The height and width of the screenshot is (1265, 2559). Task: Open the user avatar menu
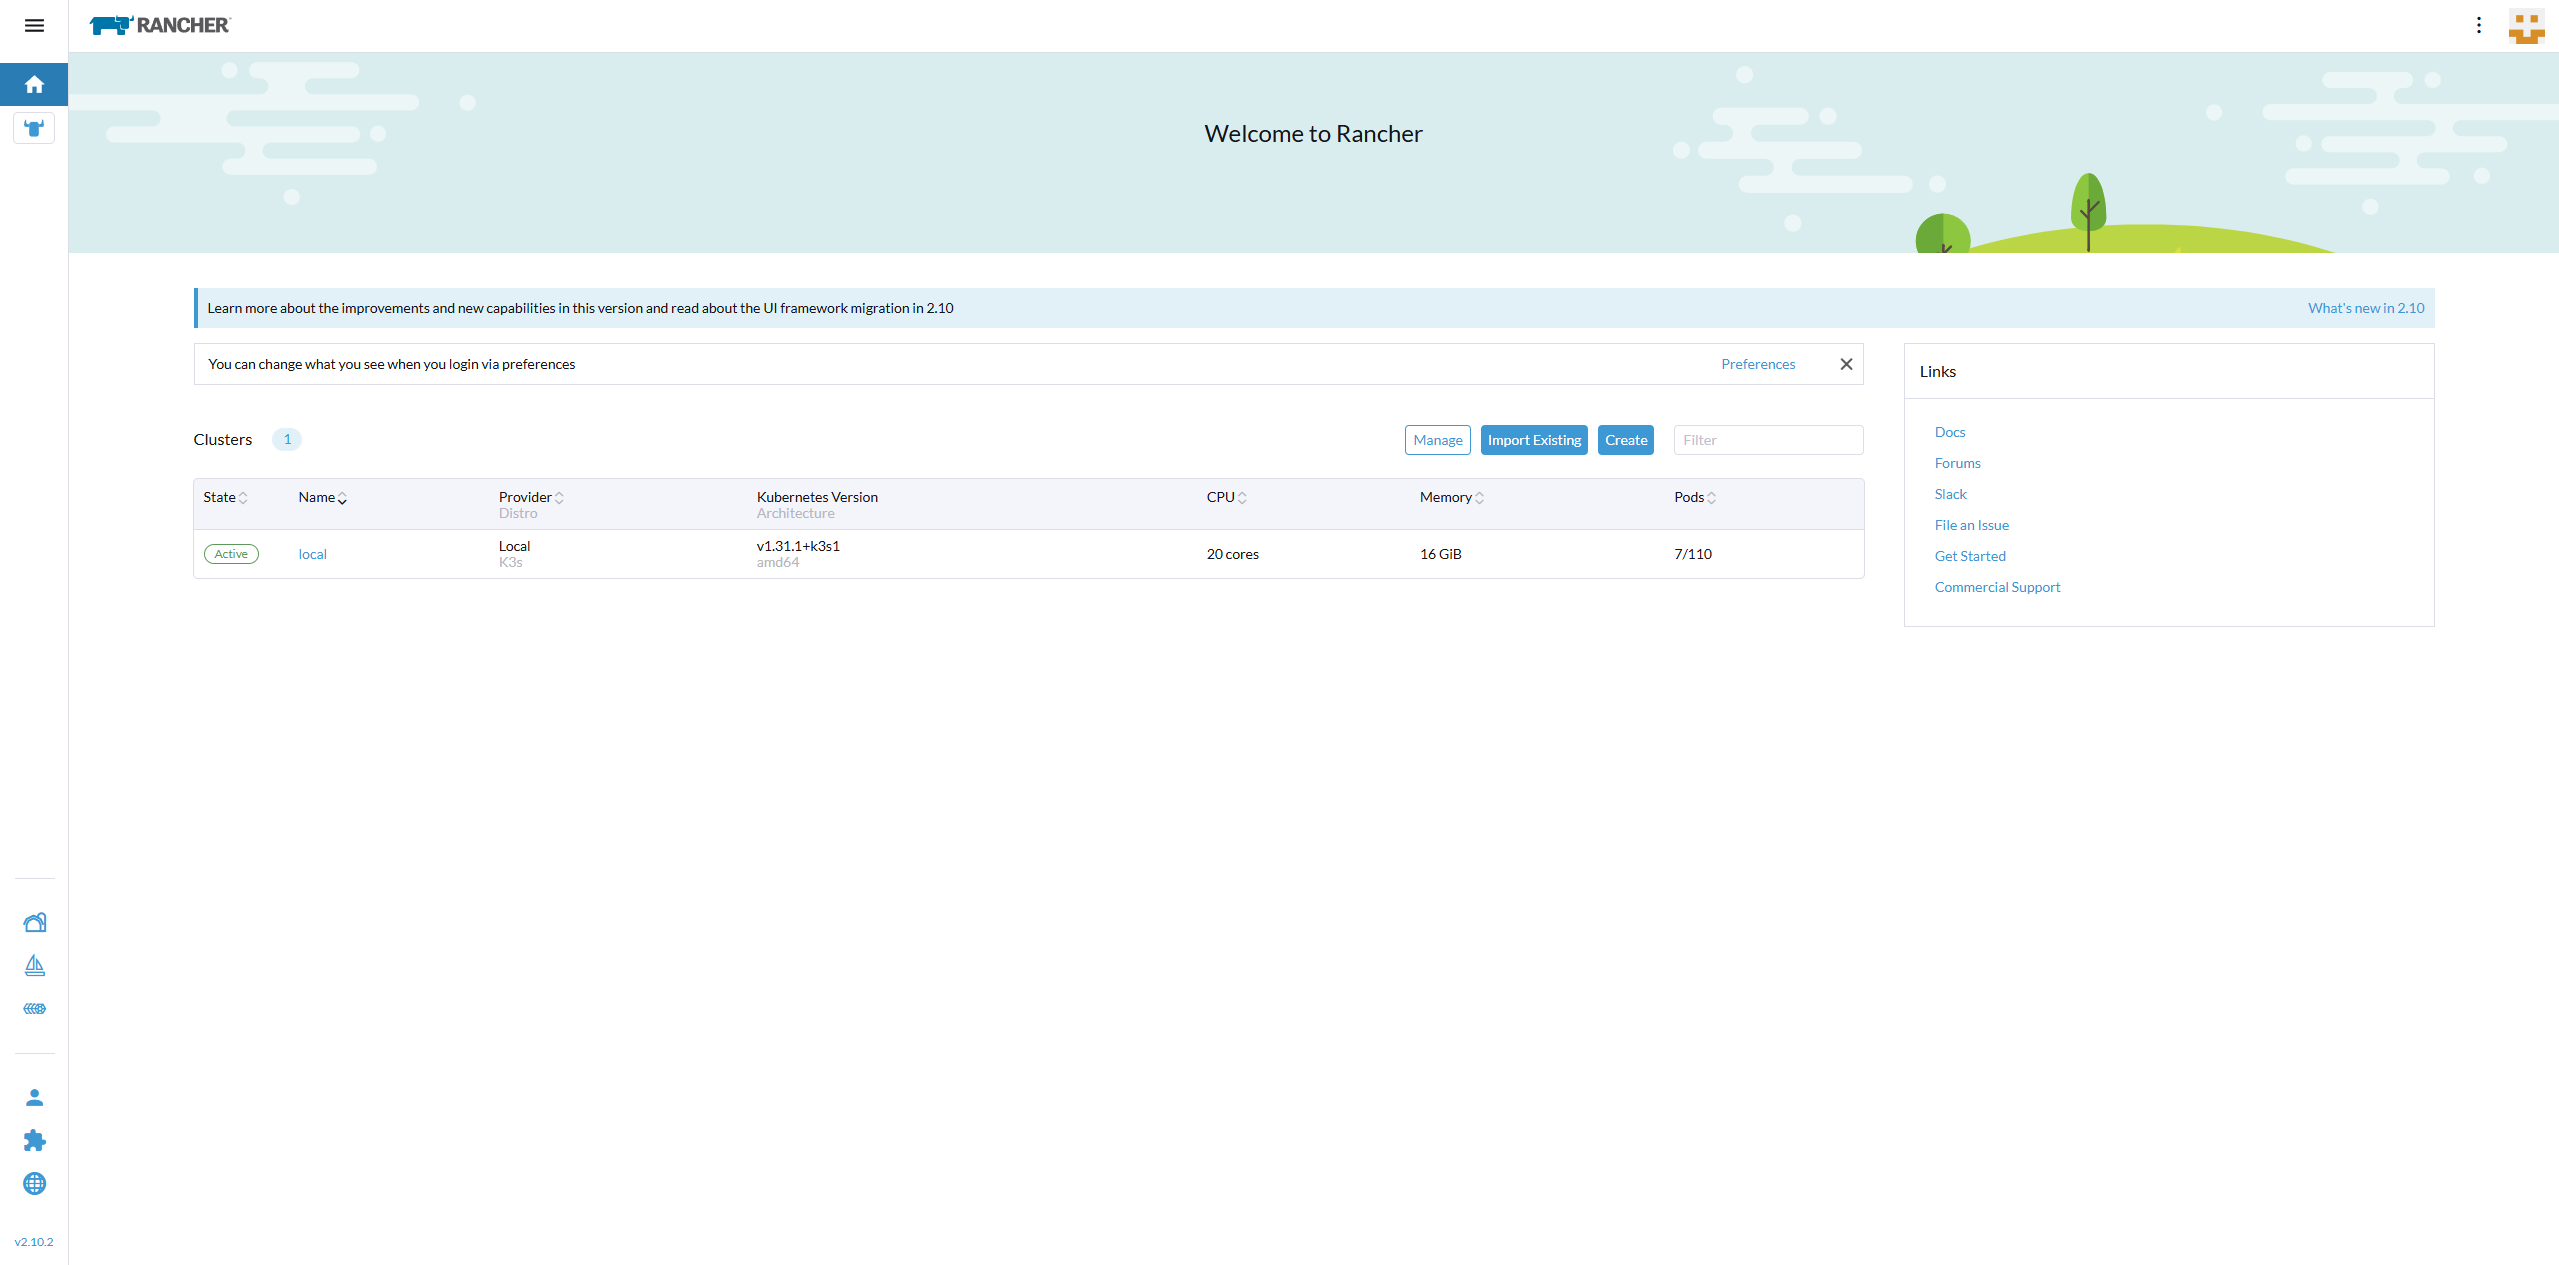2526,26
